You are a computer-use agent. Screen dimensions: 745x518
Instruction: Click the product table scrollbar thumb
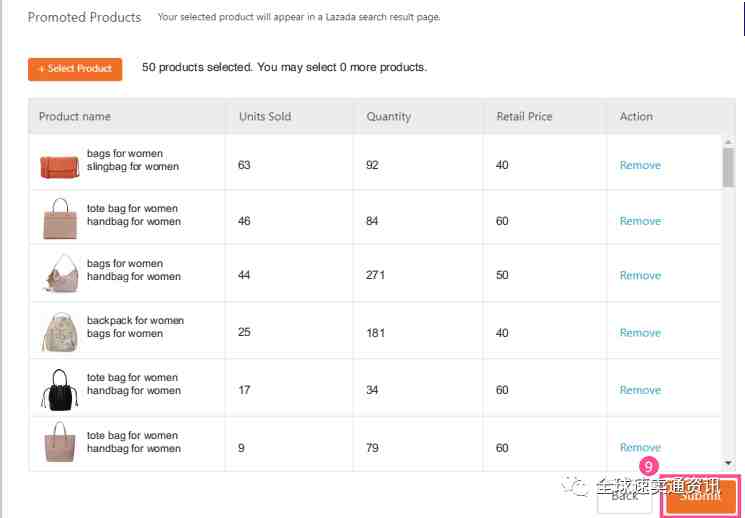(728, 167)
